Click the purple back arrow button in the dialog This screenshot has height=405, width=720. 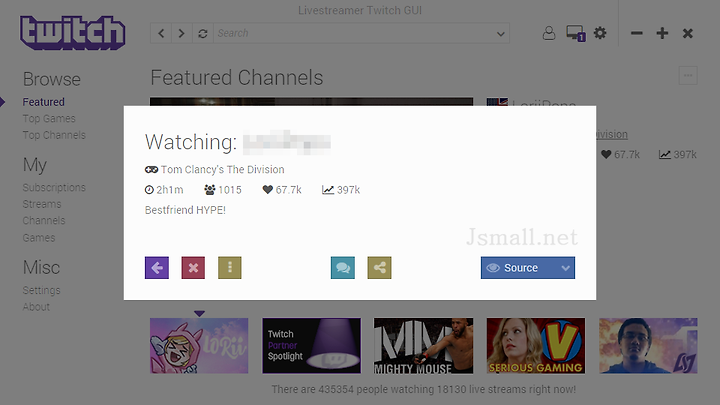(157, 268)
